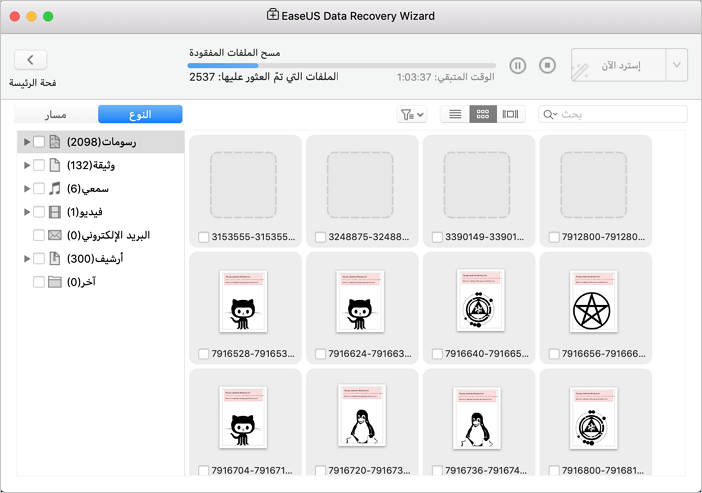
Task: Select checkbox of file 7912800
Action: (556, 237)
